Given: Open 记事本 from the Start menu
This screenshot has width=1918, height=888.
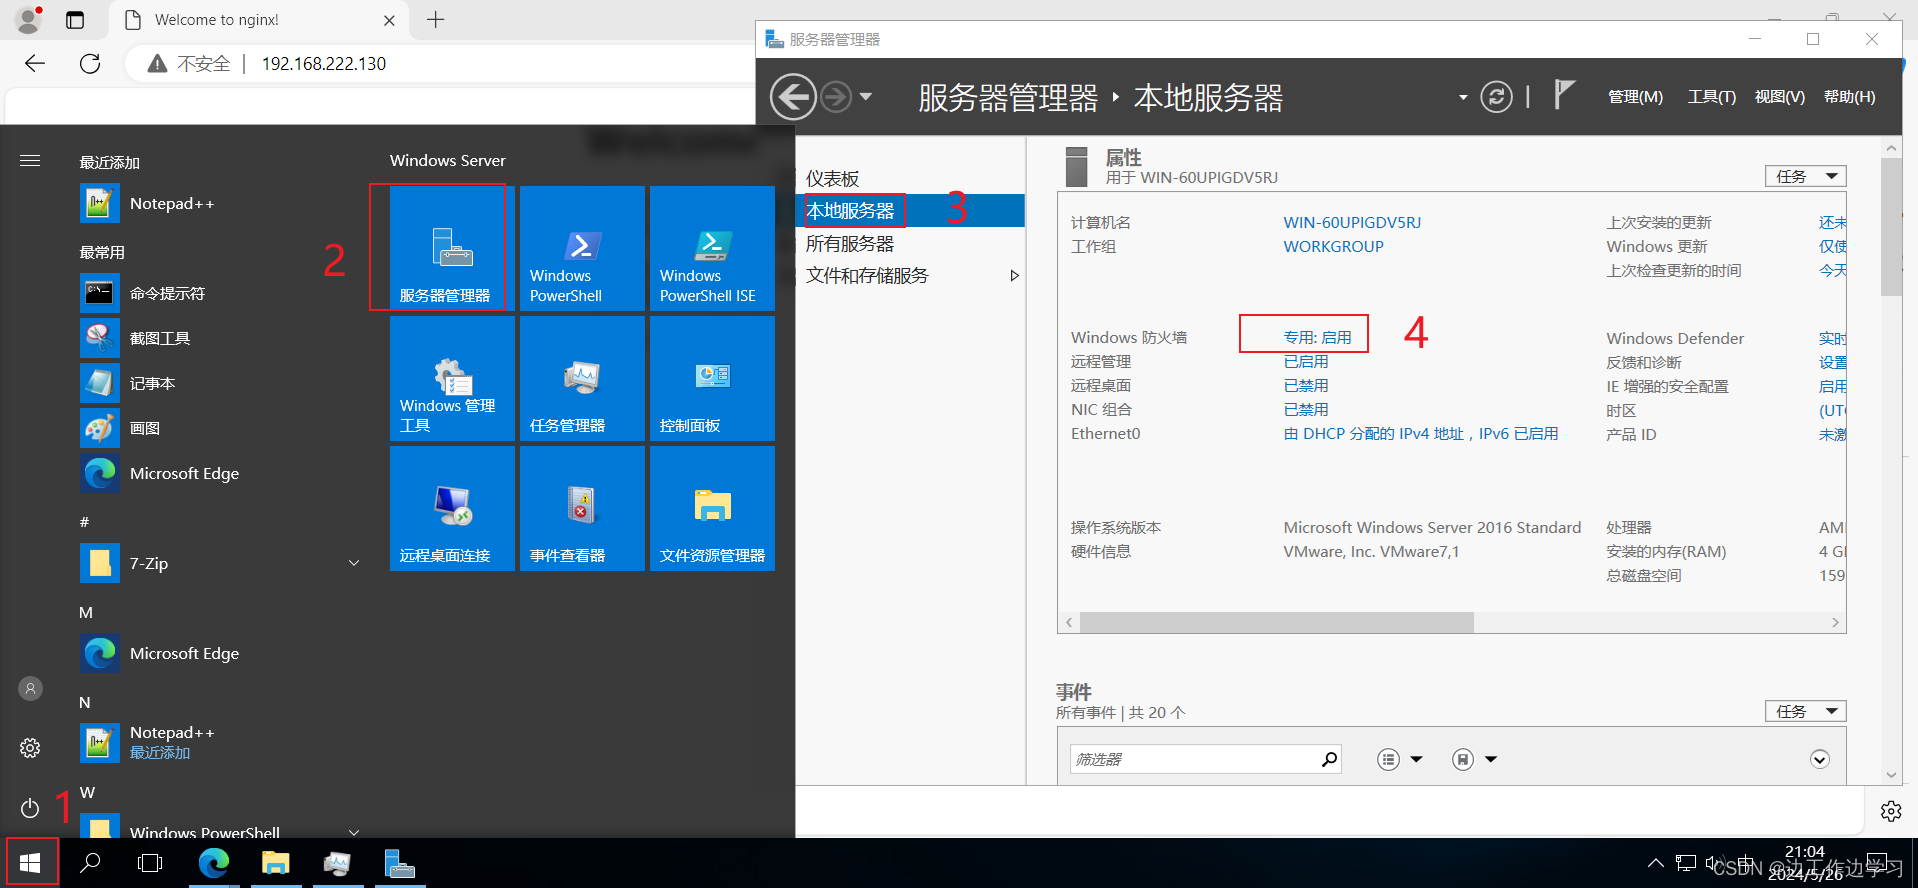Looking at the screenshot, I should point(220,384).
